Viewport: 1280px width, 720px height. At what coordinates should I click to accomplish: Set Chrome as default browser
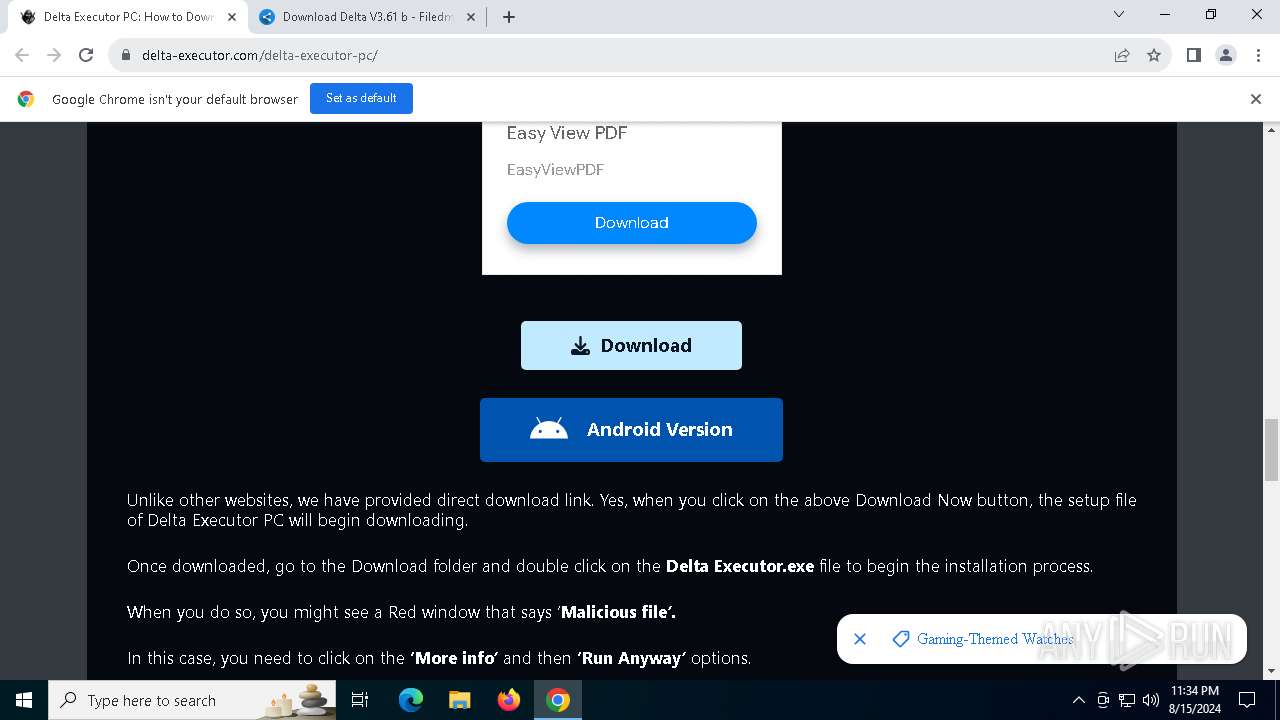[361, 98]
